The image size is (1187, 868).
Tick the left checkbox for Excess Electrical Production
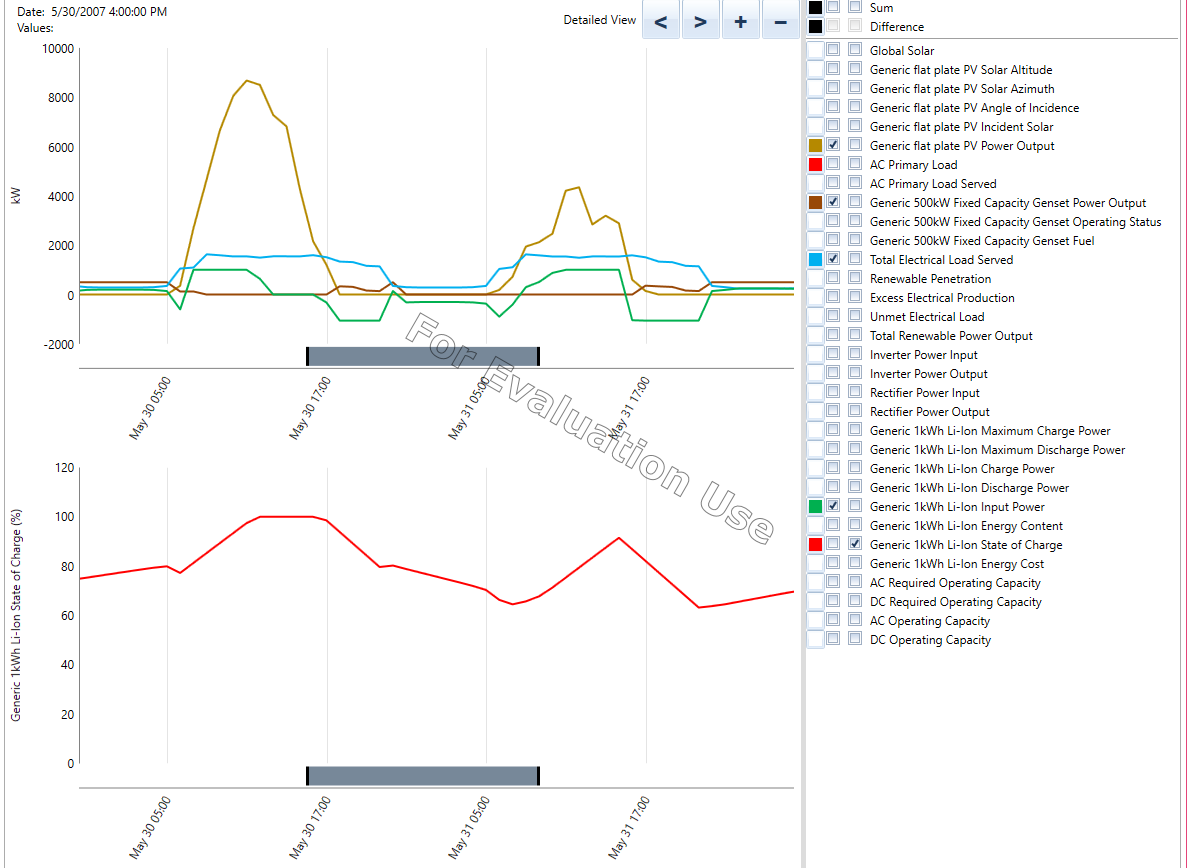coord(834,297)
